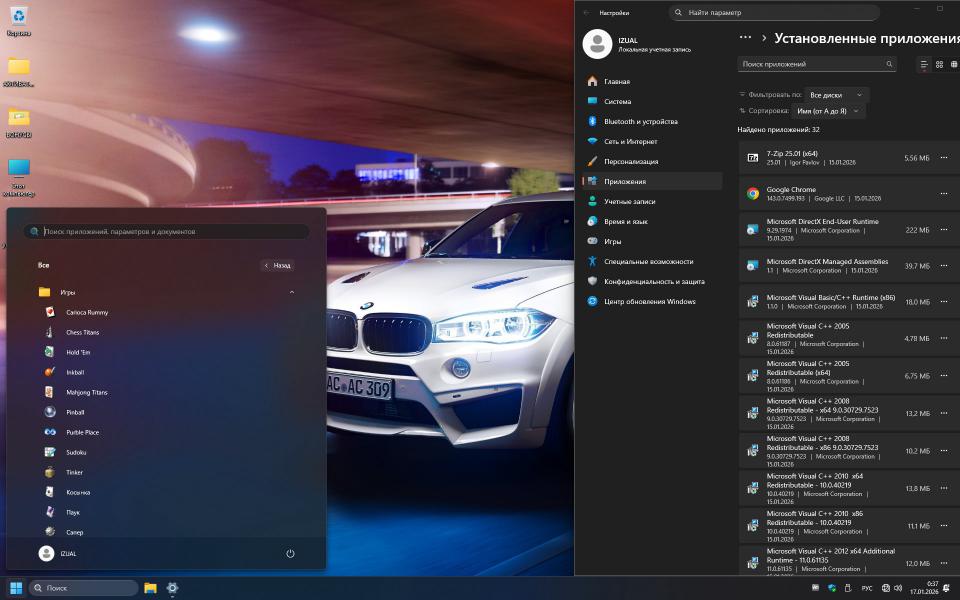Click the Назад button in Start menu
This screenshot has height=600, width=960.
[x=278, y=265]
